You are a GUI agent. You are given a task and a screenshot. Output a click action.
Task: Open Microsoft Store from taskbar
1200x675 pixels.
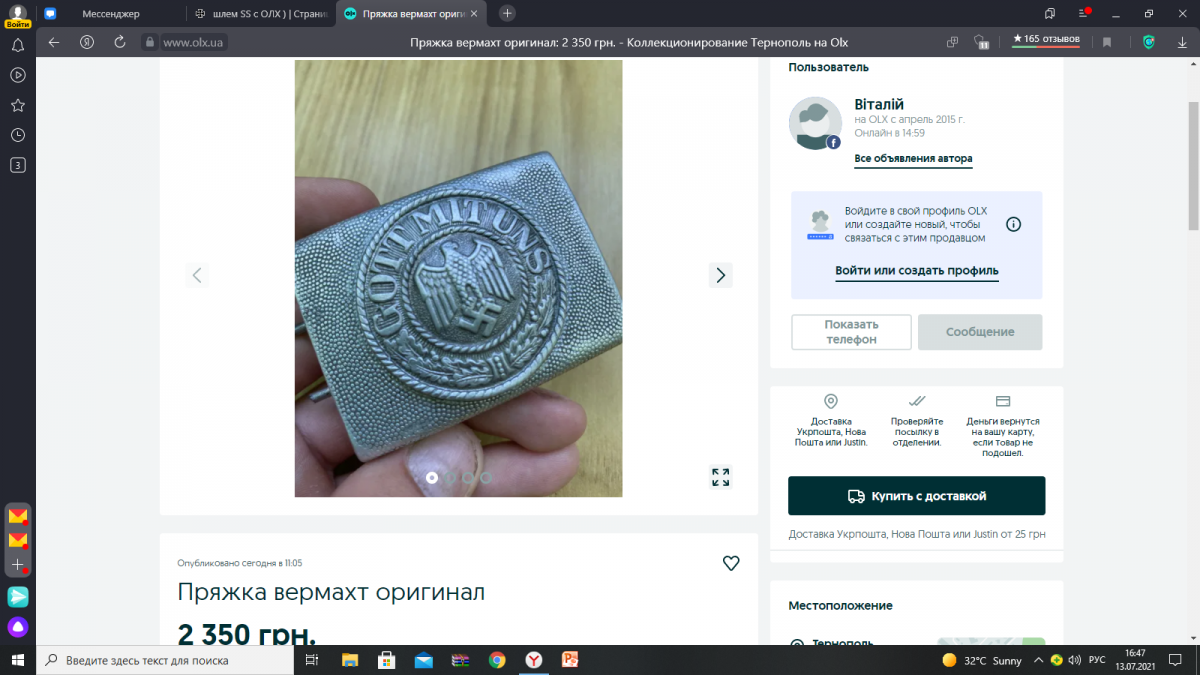point(387,660)
